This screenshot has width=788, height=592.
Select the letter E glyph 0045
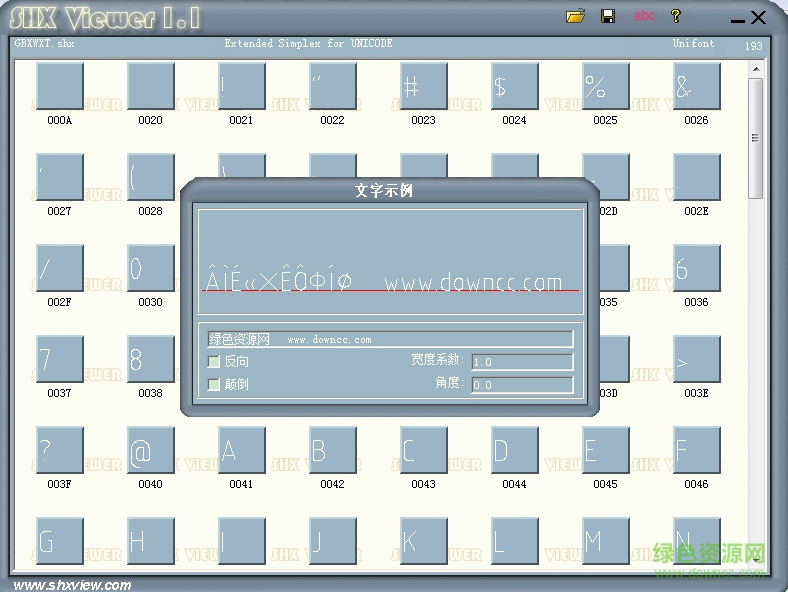pos(605,450)
